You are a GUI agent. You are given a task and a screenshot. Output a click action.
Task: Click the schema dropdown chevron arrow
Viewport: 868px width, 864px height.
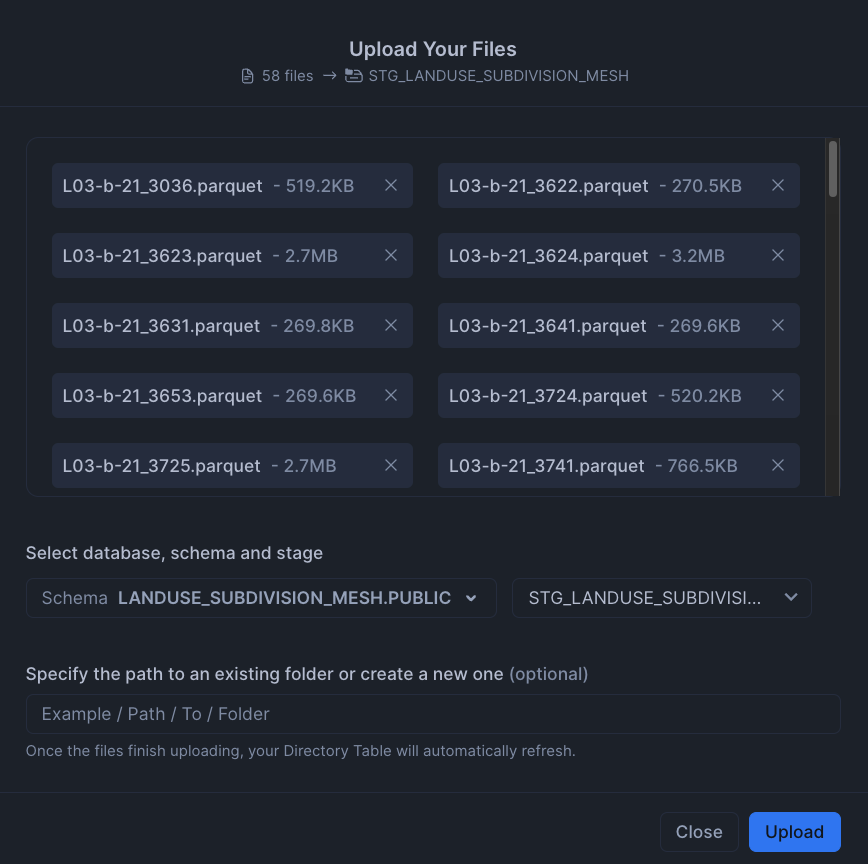pos(471,598)
